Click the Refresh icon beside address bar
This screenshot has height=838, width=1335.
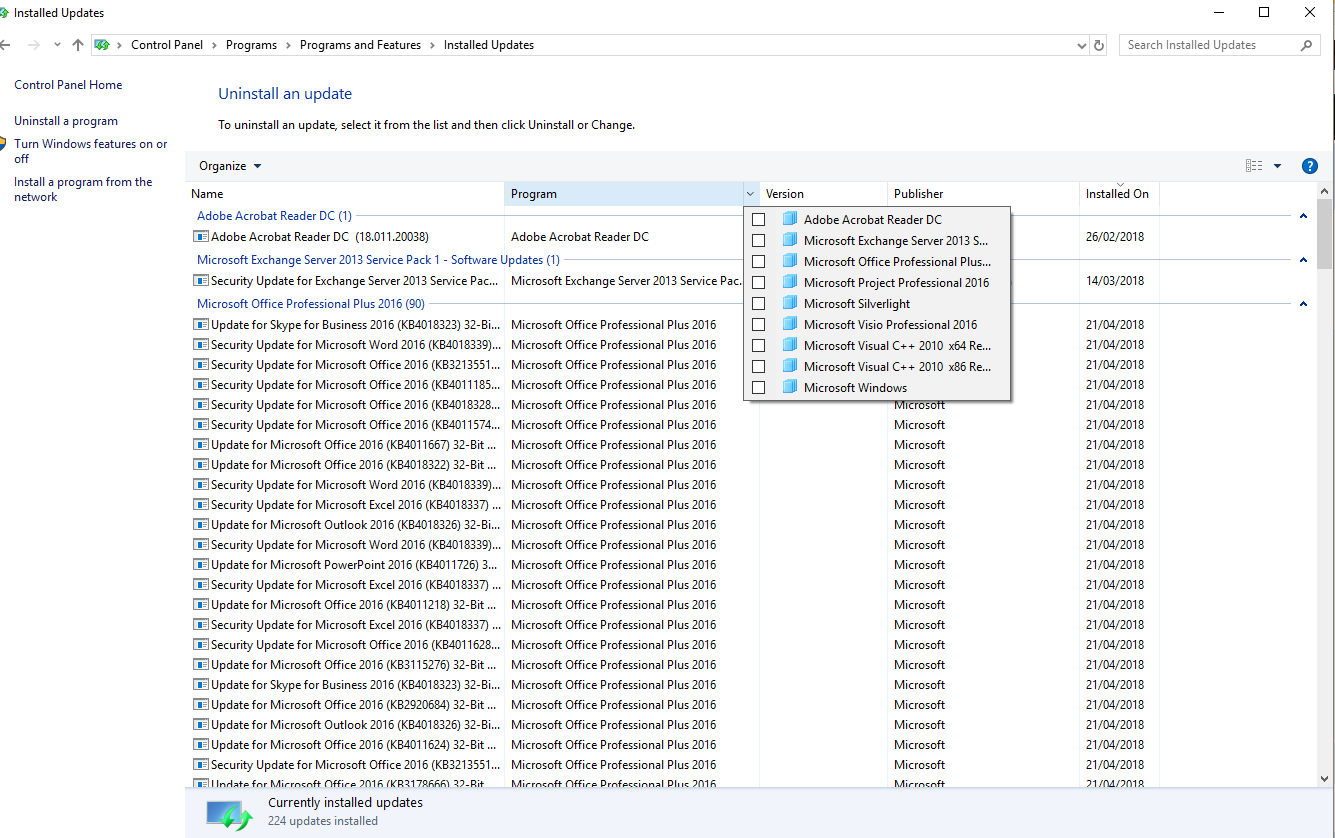point(1099,45)
